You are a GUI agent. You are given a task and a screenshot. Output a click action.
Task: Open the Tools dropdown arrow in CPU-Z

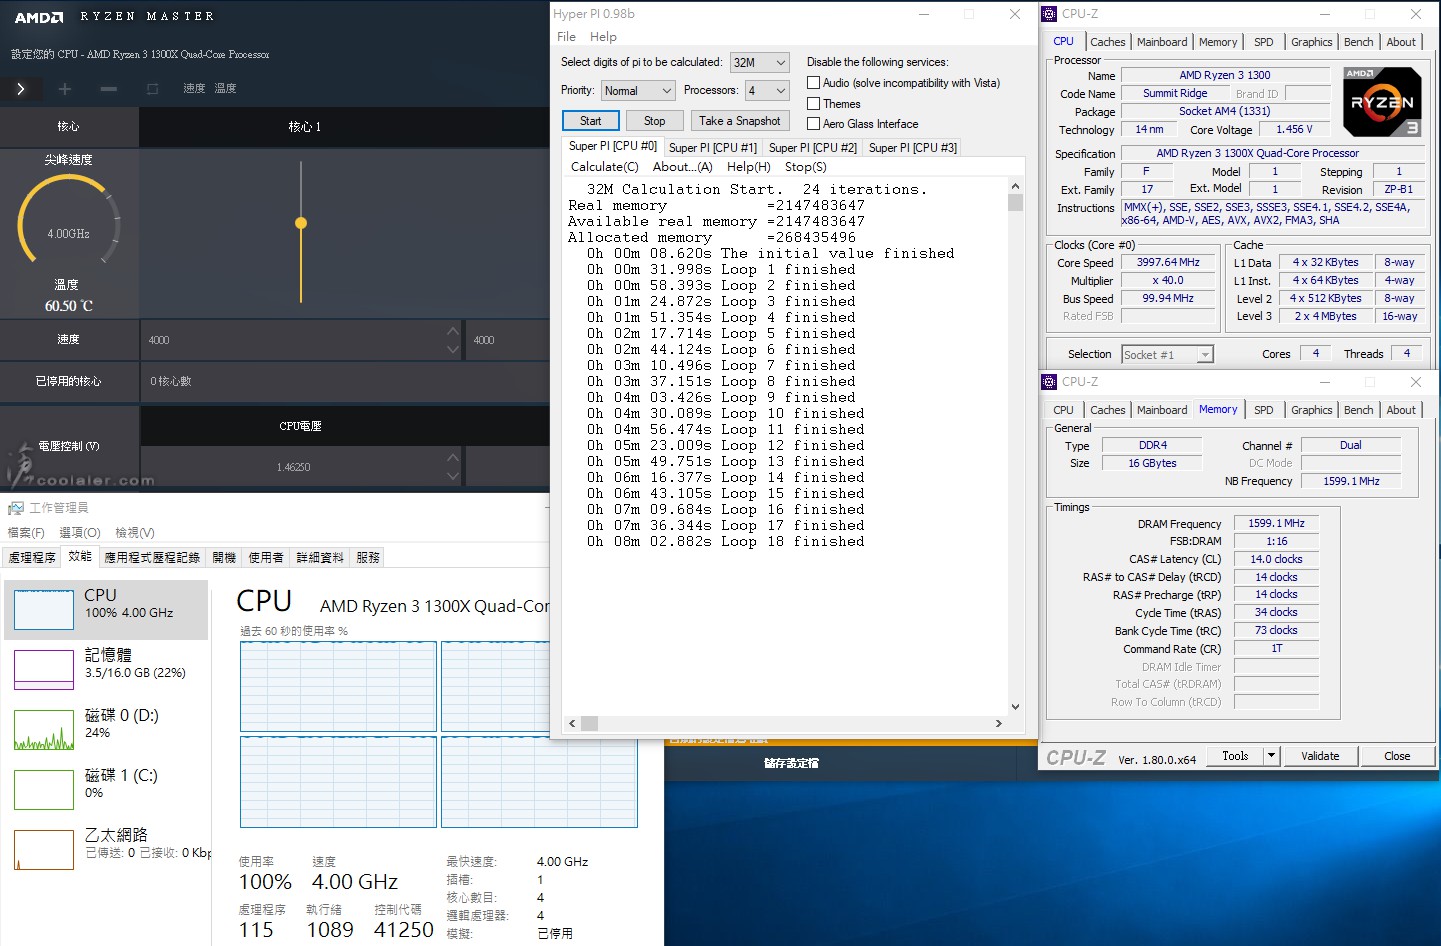coord(1271,756)
